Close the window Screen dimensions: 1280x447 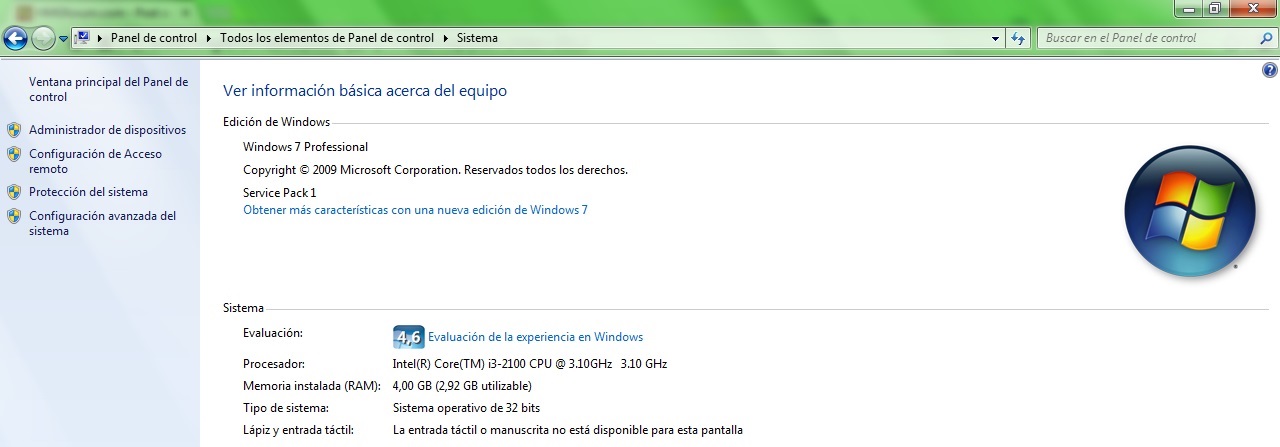[x=1252, y=8]
